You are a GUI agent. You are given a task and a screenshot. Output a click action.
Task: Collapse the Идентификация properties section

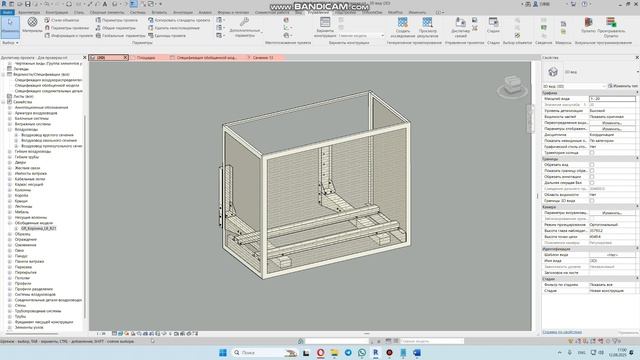click(x=637, y=249)
